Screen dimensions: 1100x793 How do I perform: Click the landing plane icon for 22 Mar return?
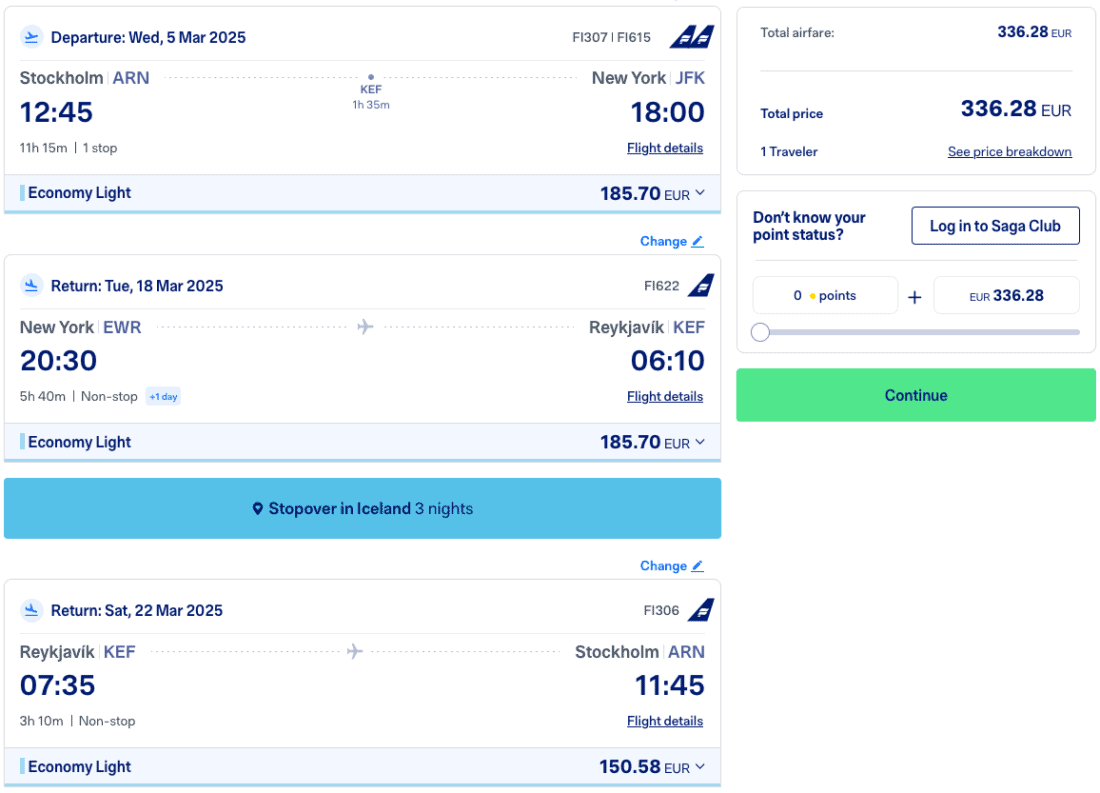coord(32,610)
